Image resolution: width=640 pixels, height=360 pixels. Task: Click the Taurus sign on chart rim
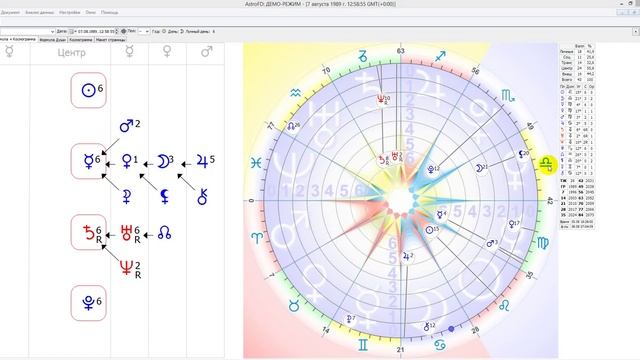click(x=294, y=305)
